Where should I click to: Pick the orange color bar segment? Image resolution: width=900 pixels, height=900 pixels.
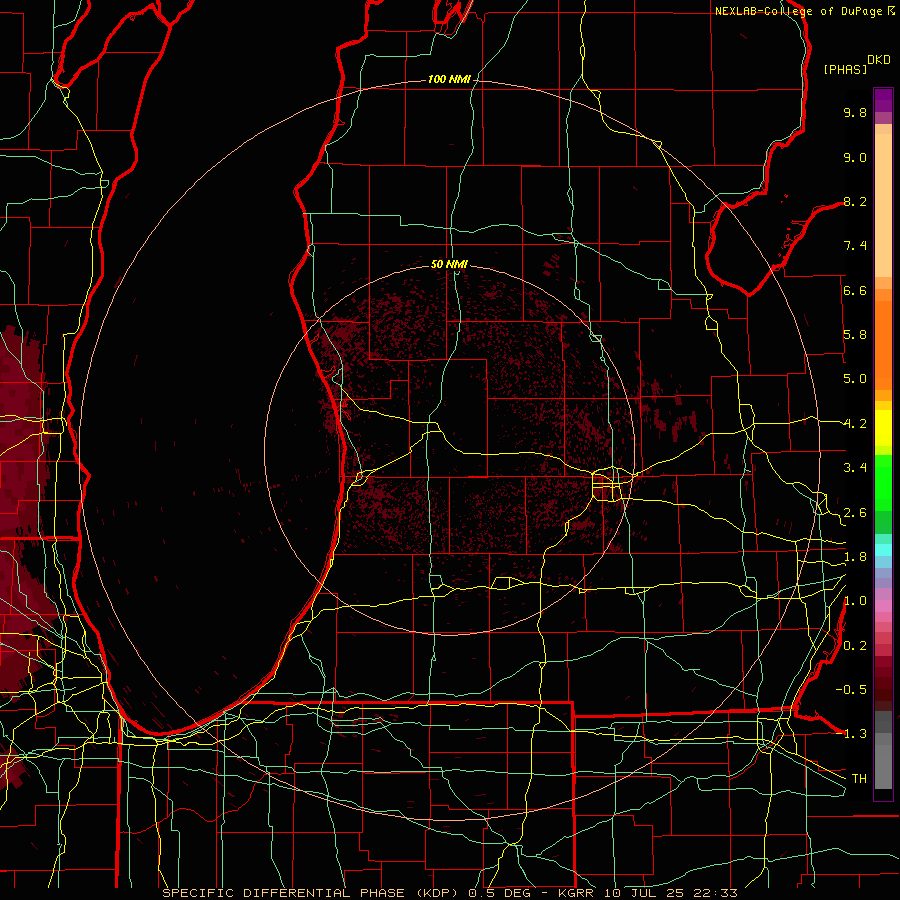coord(883,345)
